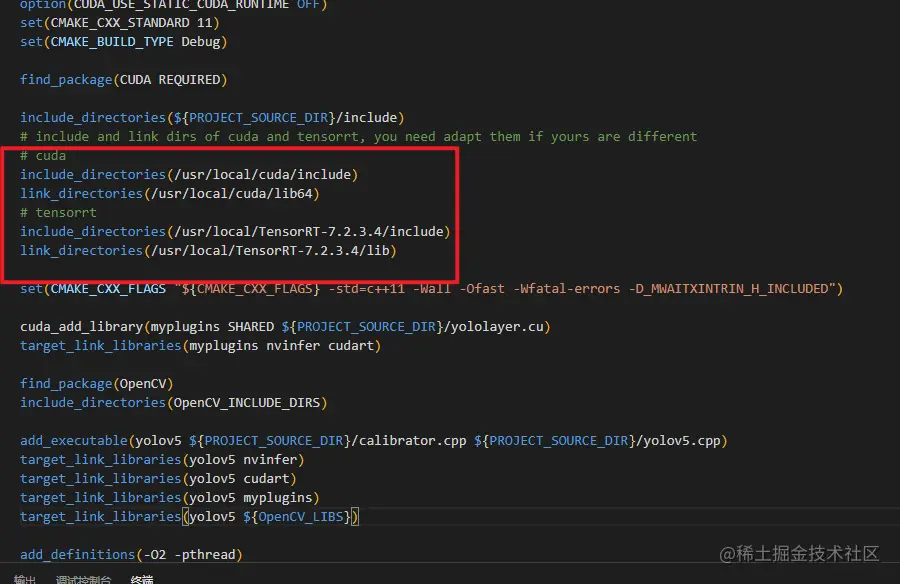Switch to the 终端 panel tab
The width and height of the screenshot is (900, 584).
click(142, 579)
